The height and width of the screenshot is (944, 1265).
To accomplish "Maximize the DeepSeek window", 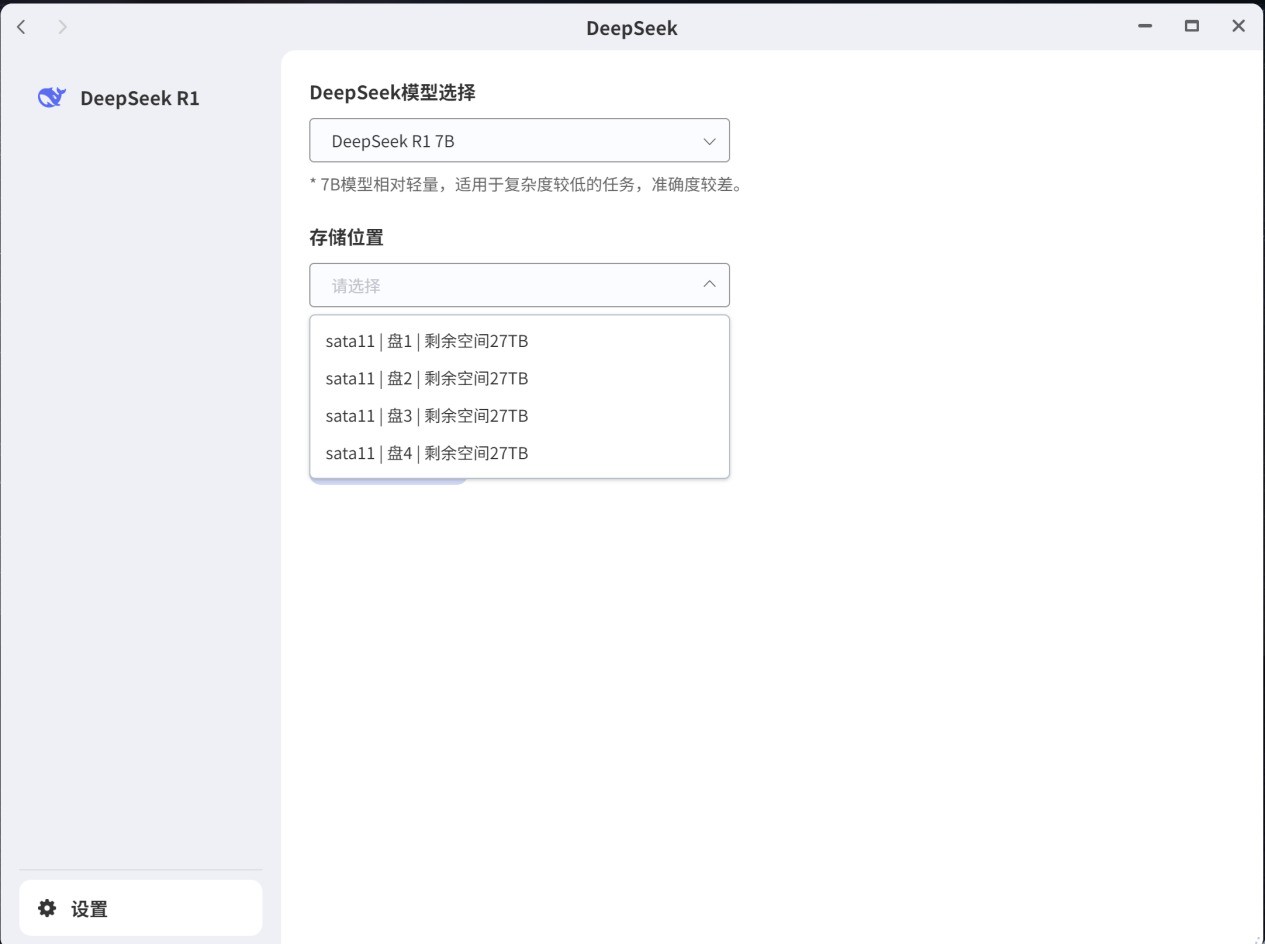I will 1191,27.
